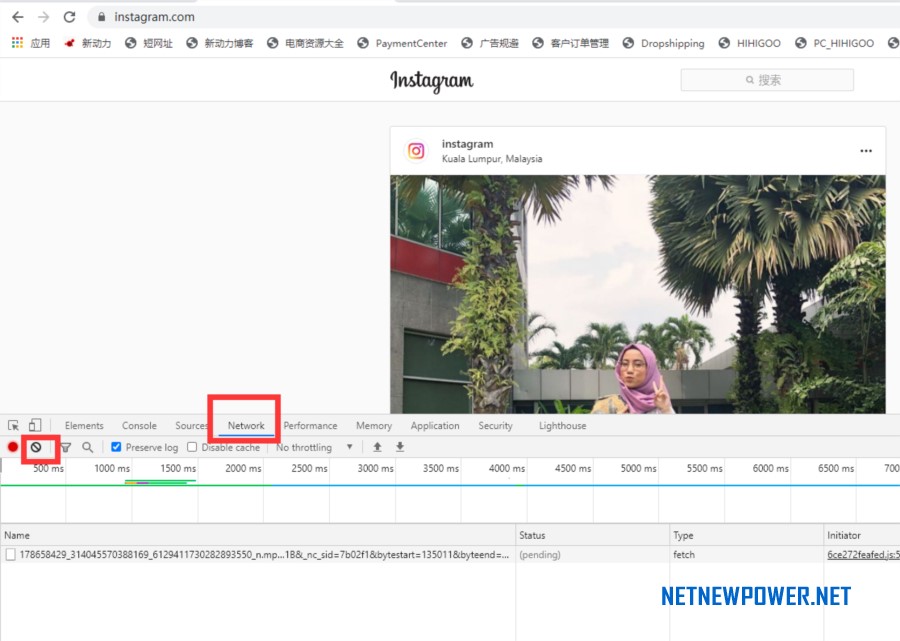
Task: Open the post options three-dot menu
Action: pyautogui.click(x=866, y=151)
